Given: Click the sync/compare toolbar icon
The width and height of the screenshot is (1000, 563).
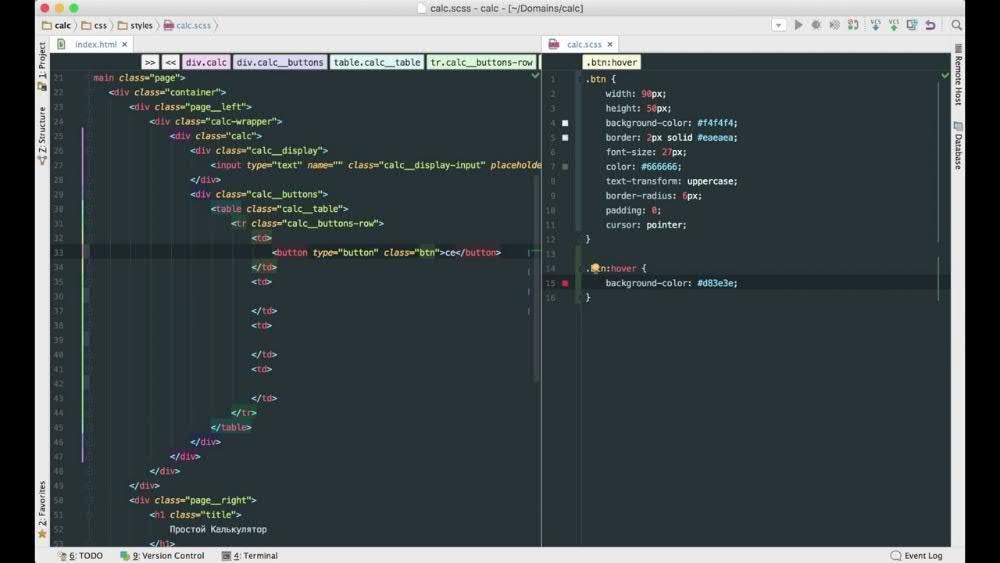Looking at the screenshot, I should click(912, 25).
